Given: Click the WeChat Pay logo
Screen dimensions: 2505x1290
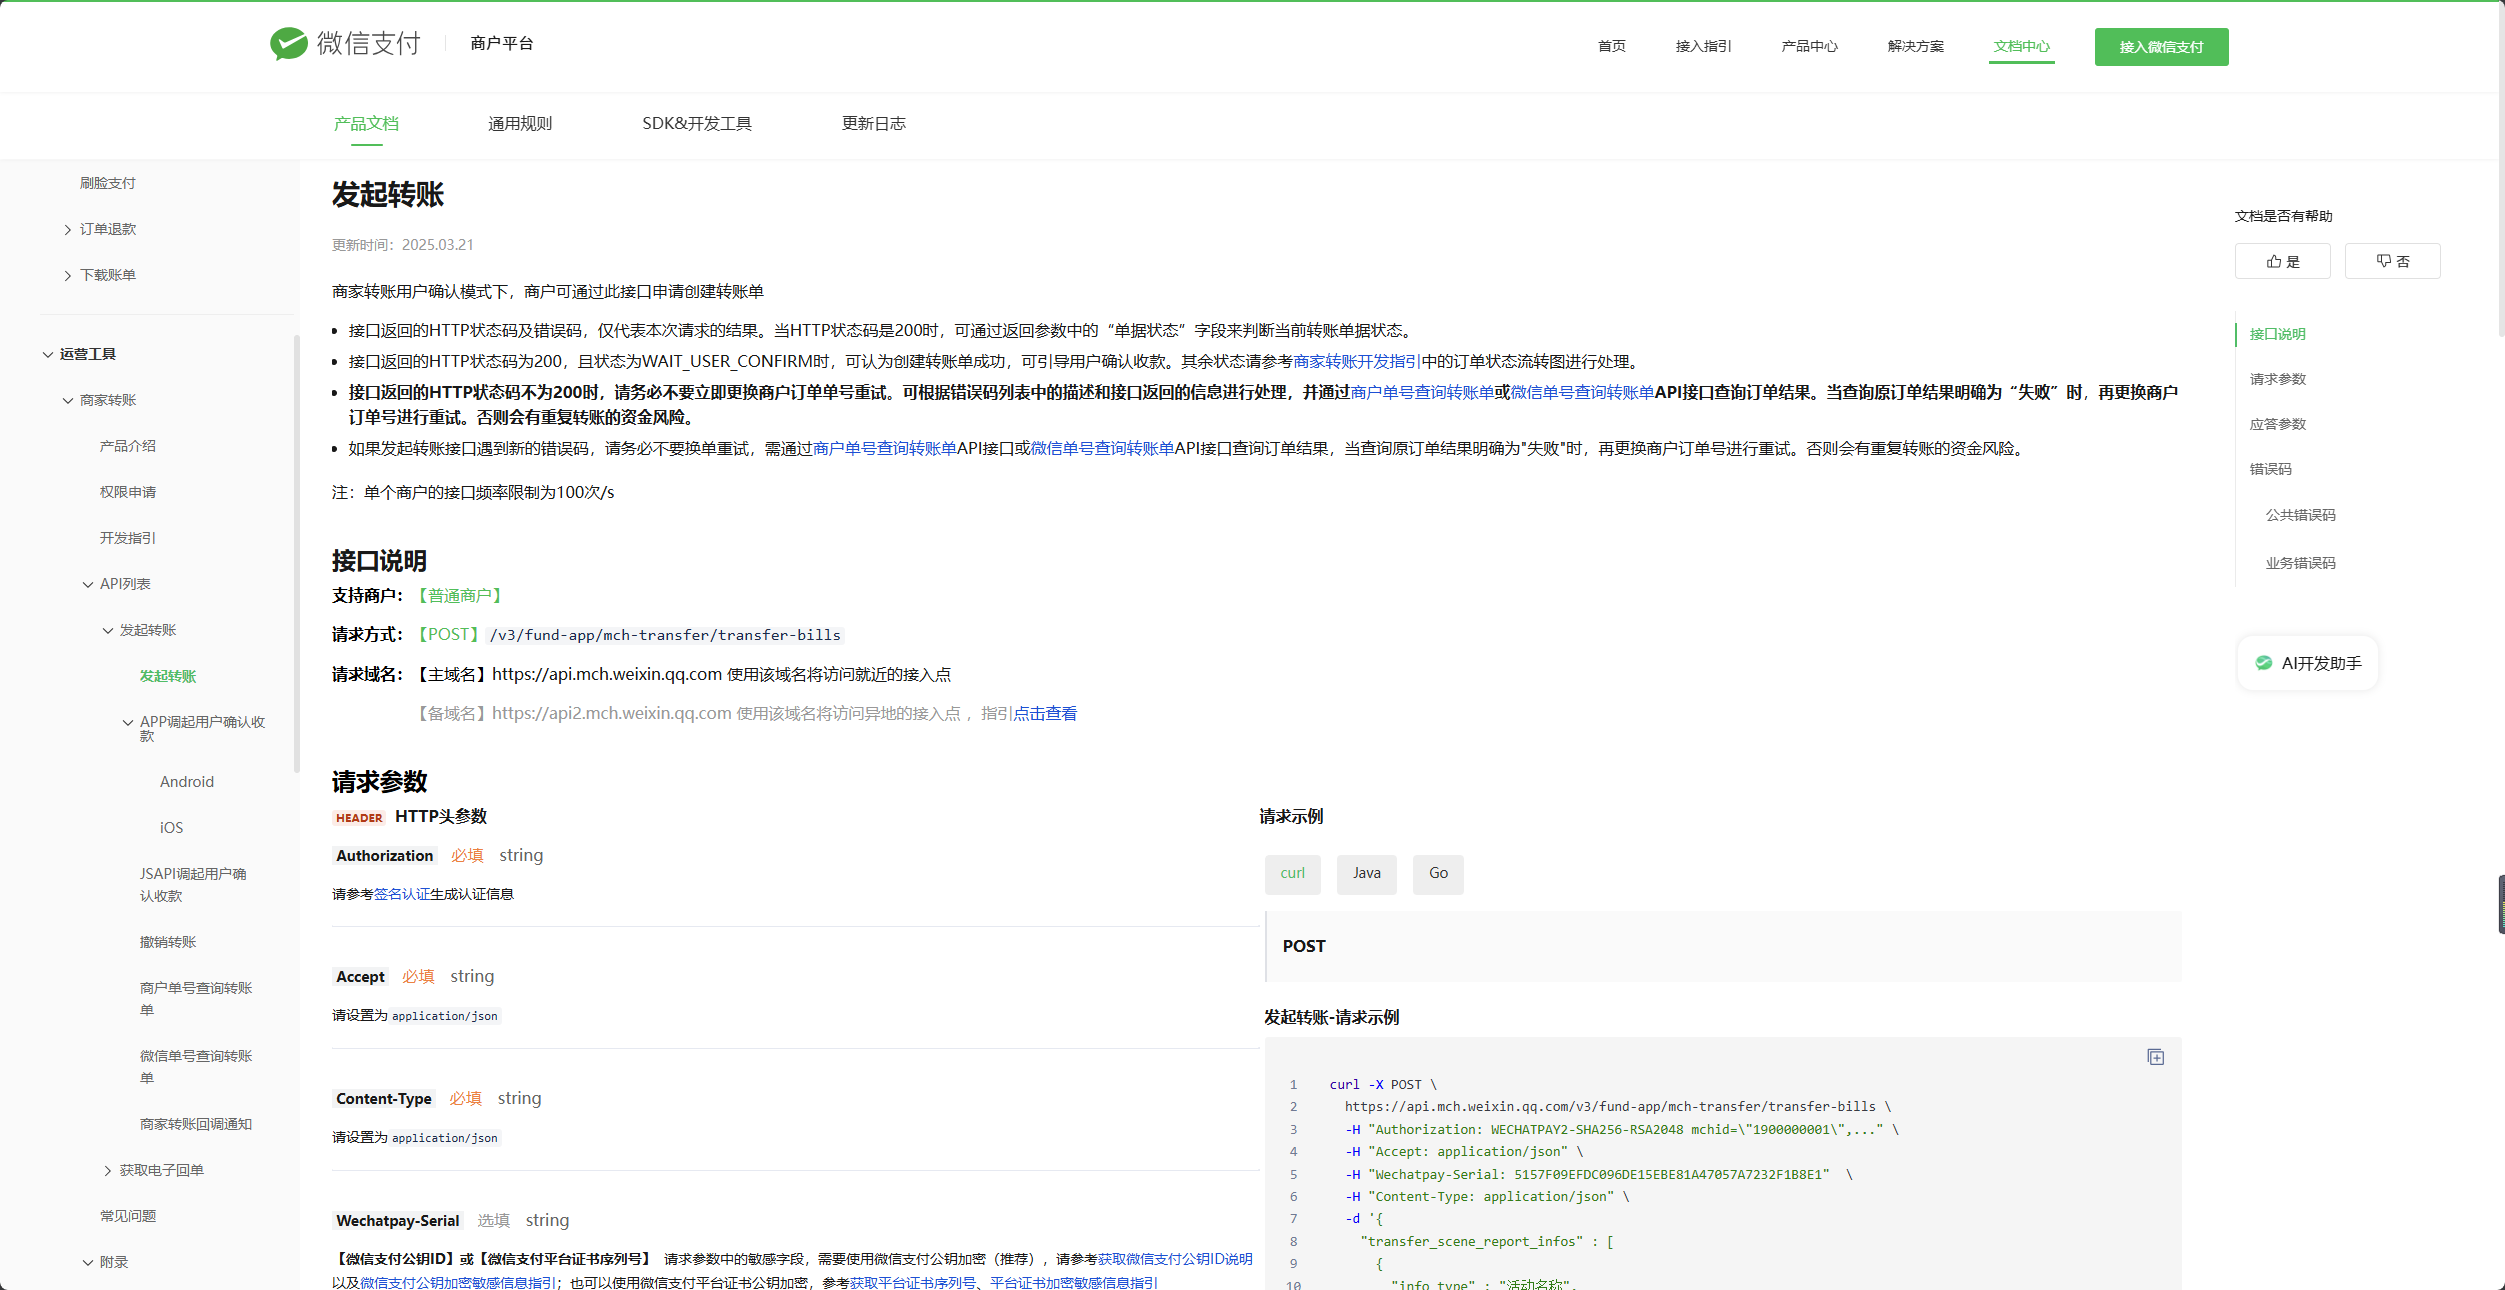Looking at the screenshot, I should coord(345,44).
